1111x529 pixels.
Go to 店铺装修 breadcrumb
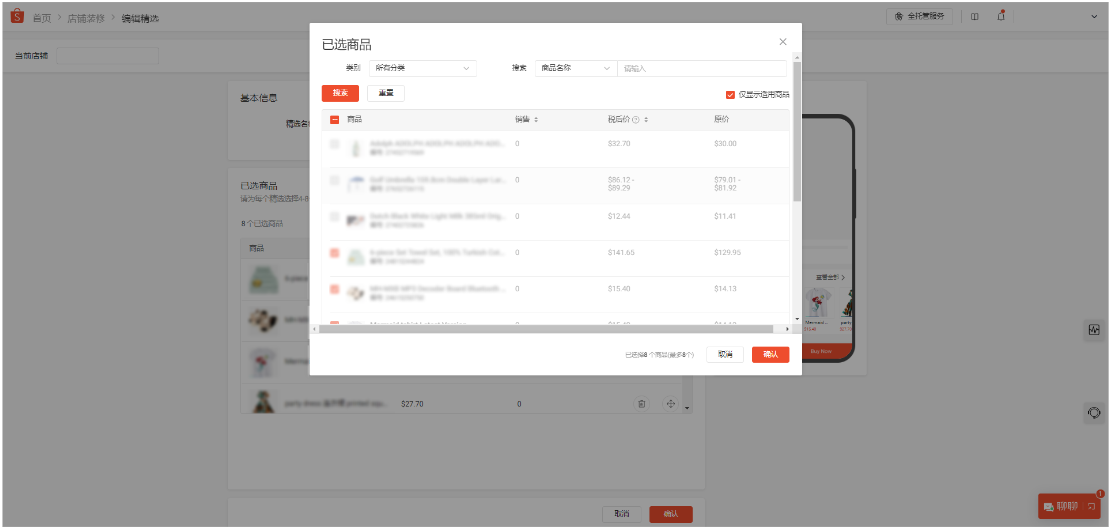tap(86, 18)
